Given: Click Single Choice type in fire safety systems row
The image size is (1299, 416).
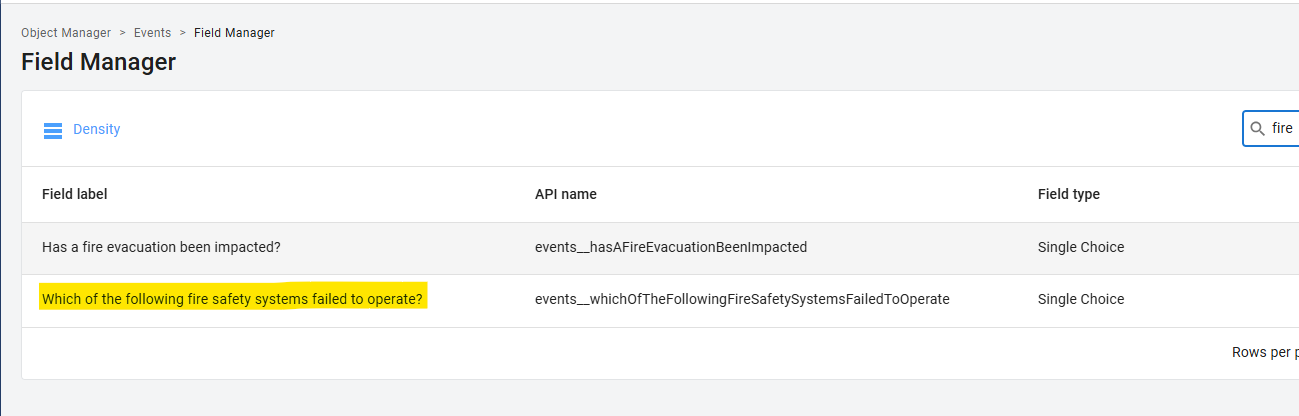Looking at the screenshot, I should pos(1081,299).
